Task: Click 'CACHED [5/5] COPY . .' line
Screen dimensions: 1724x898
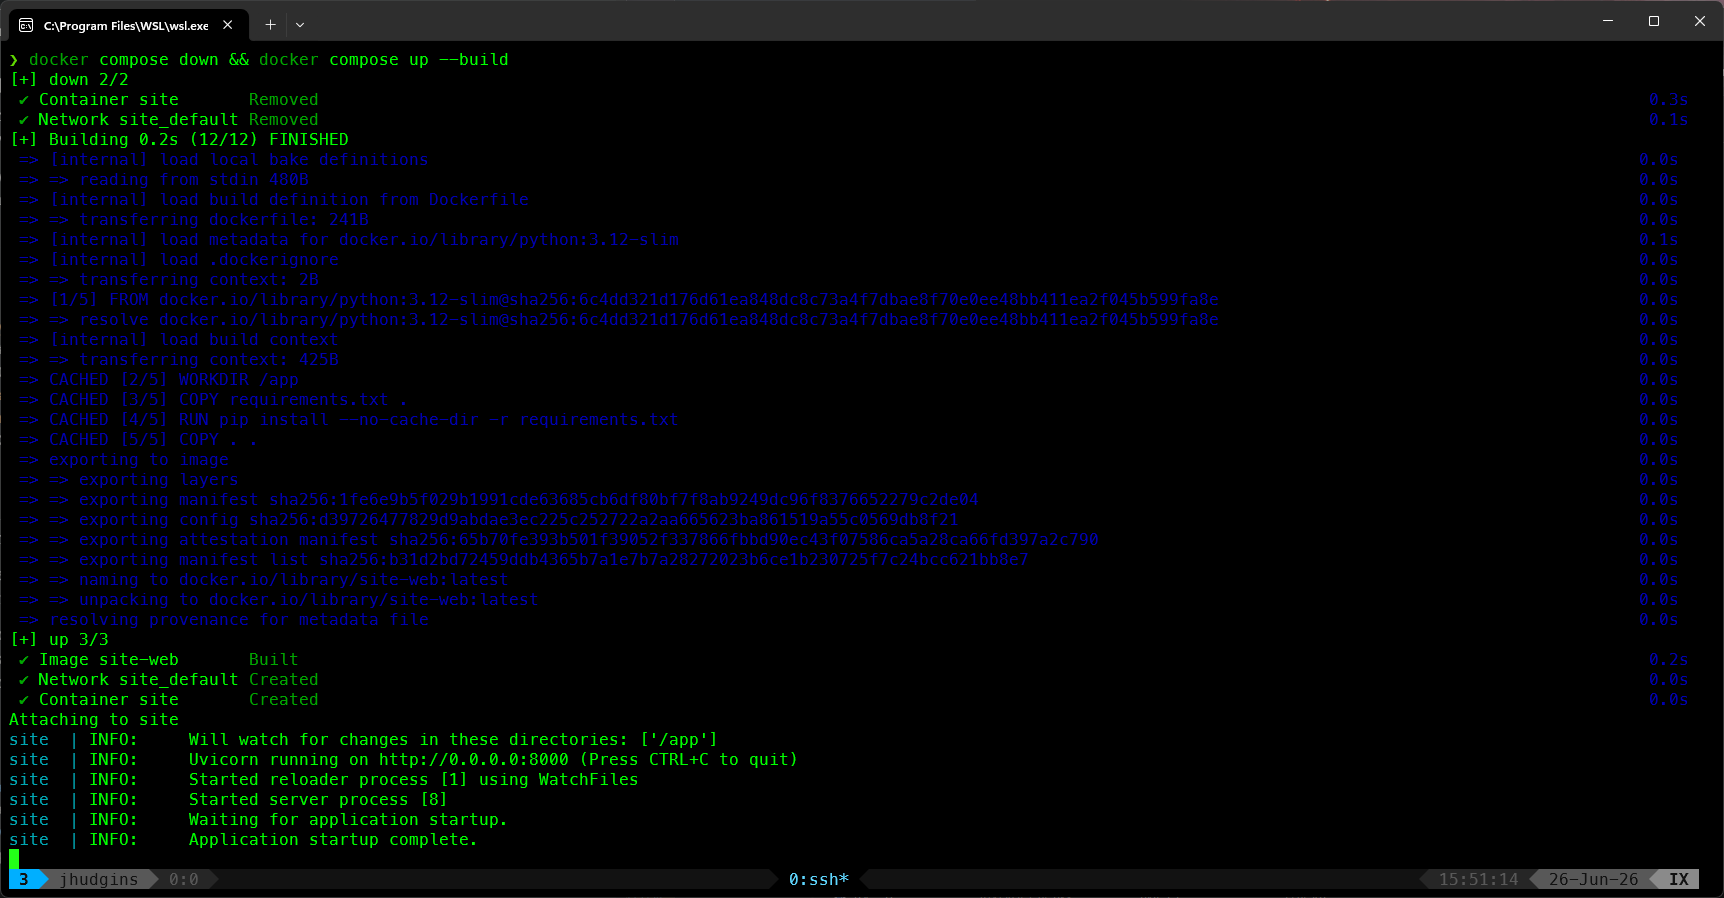Action: click(139, 440)
